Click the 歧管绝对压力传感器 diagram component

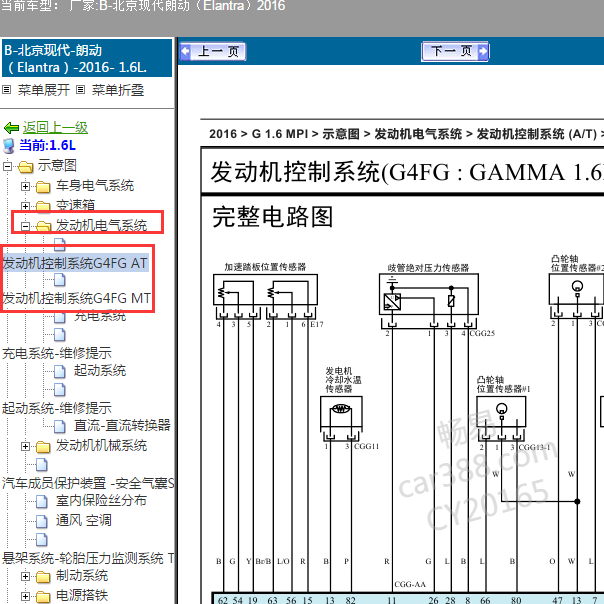pyautogui.click(x=429, y=294)
